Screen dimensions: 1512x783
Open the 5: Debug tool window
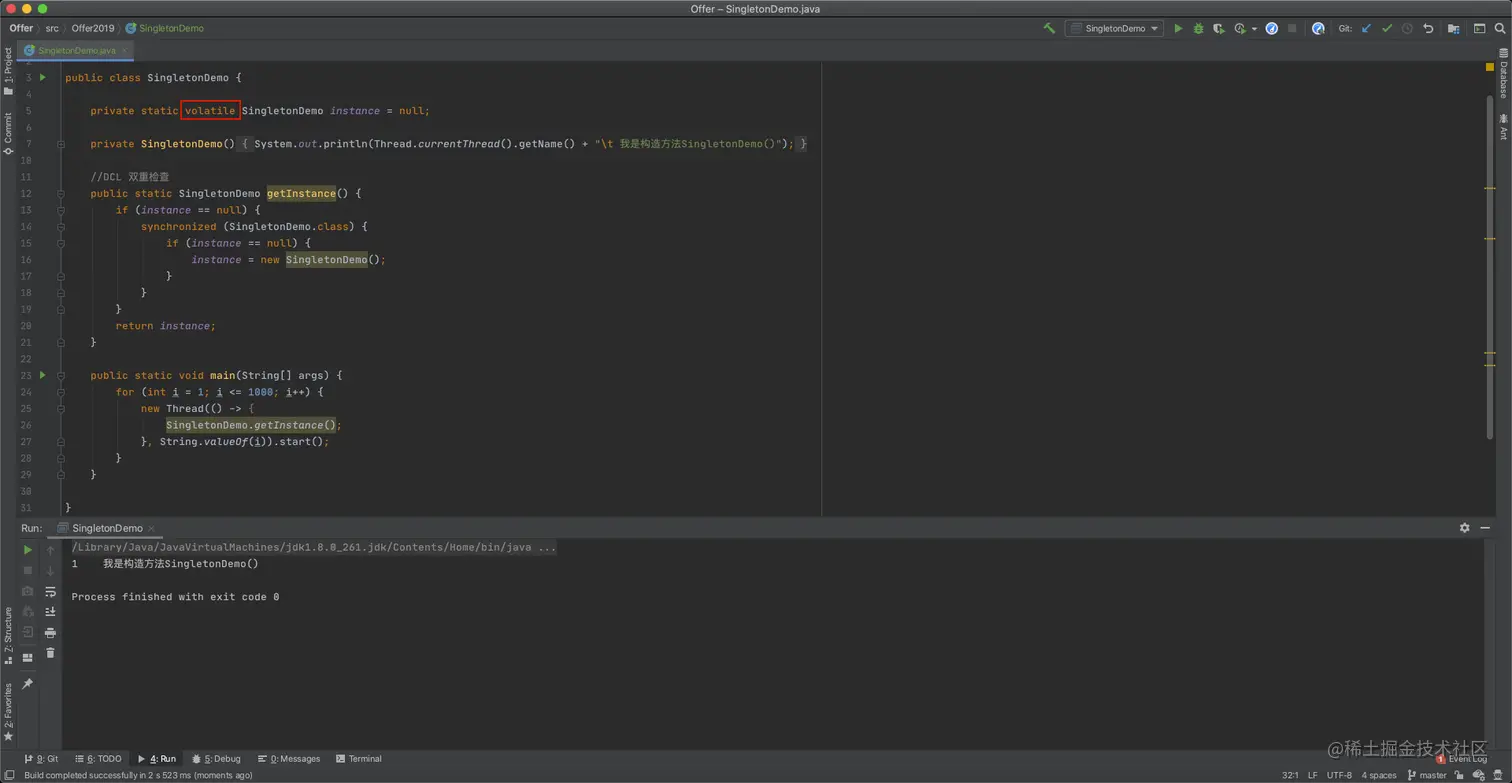[x=216, y=759]
